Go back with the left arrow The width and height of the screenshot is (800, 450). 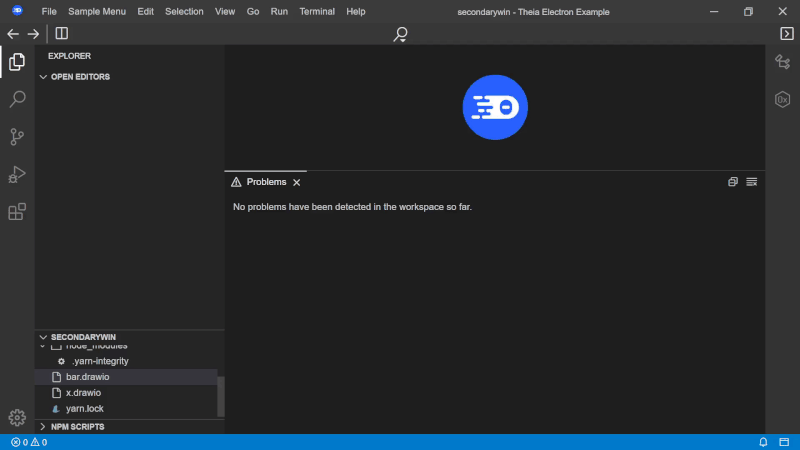13,34
